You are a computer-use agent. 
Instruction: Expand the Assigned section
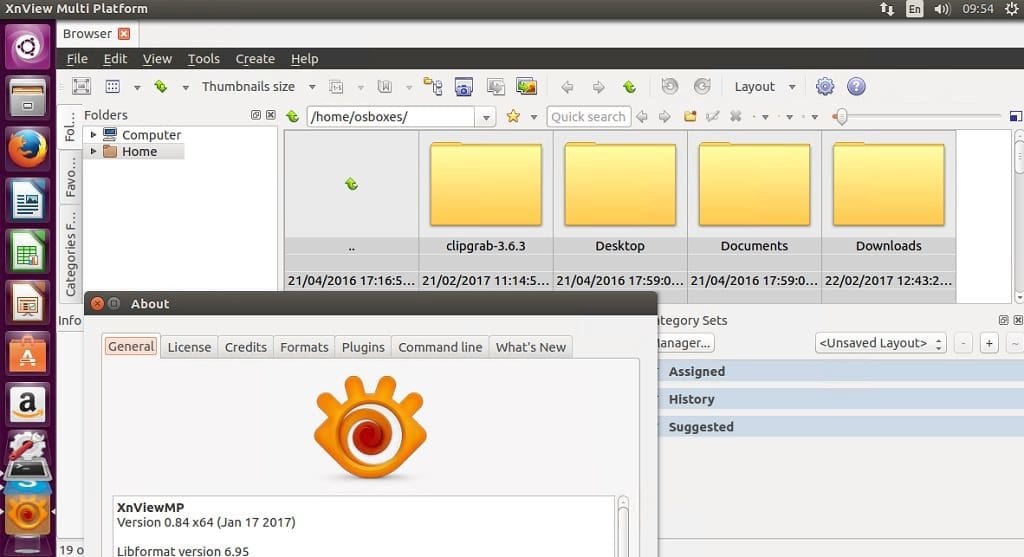[842, 371]
